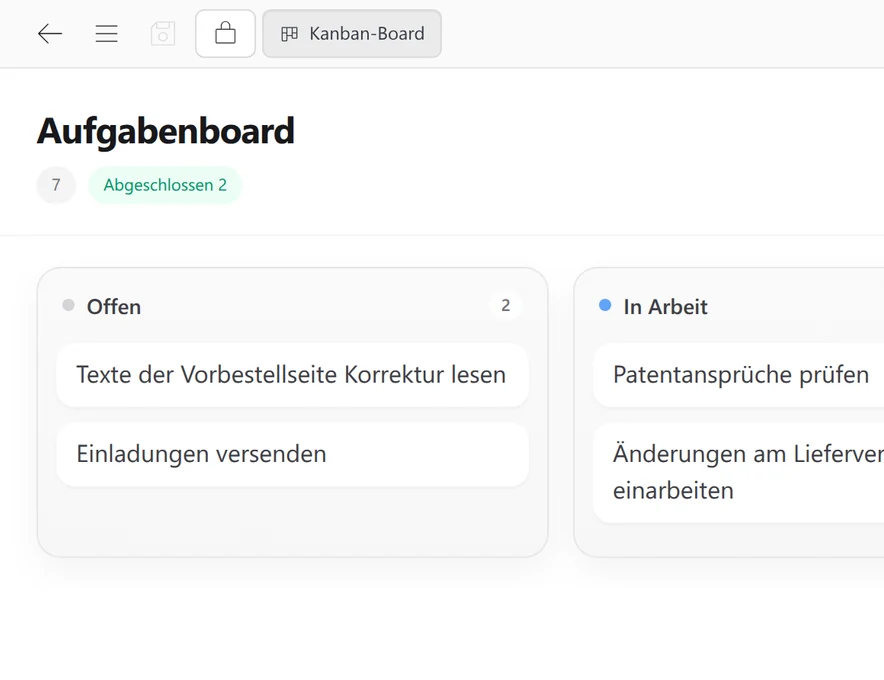Click the Offen column header
The width and height of the screenshot is (884, 680).
tap(114, 307)
